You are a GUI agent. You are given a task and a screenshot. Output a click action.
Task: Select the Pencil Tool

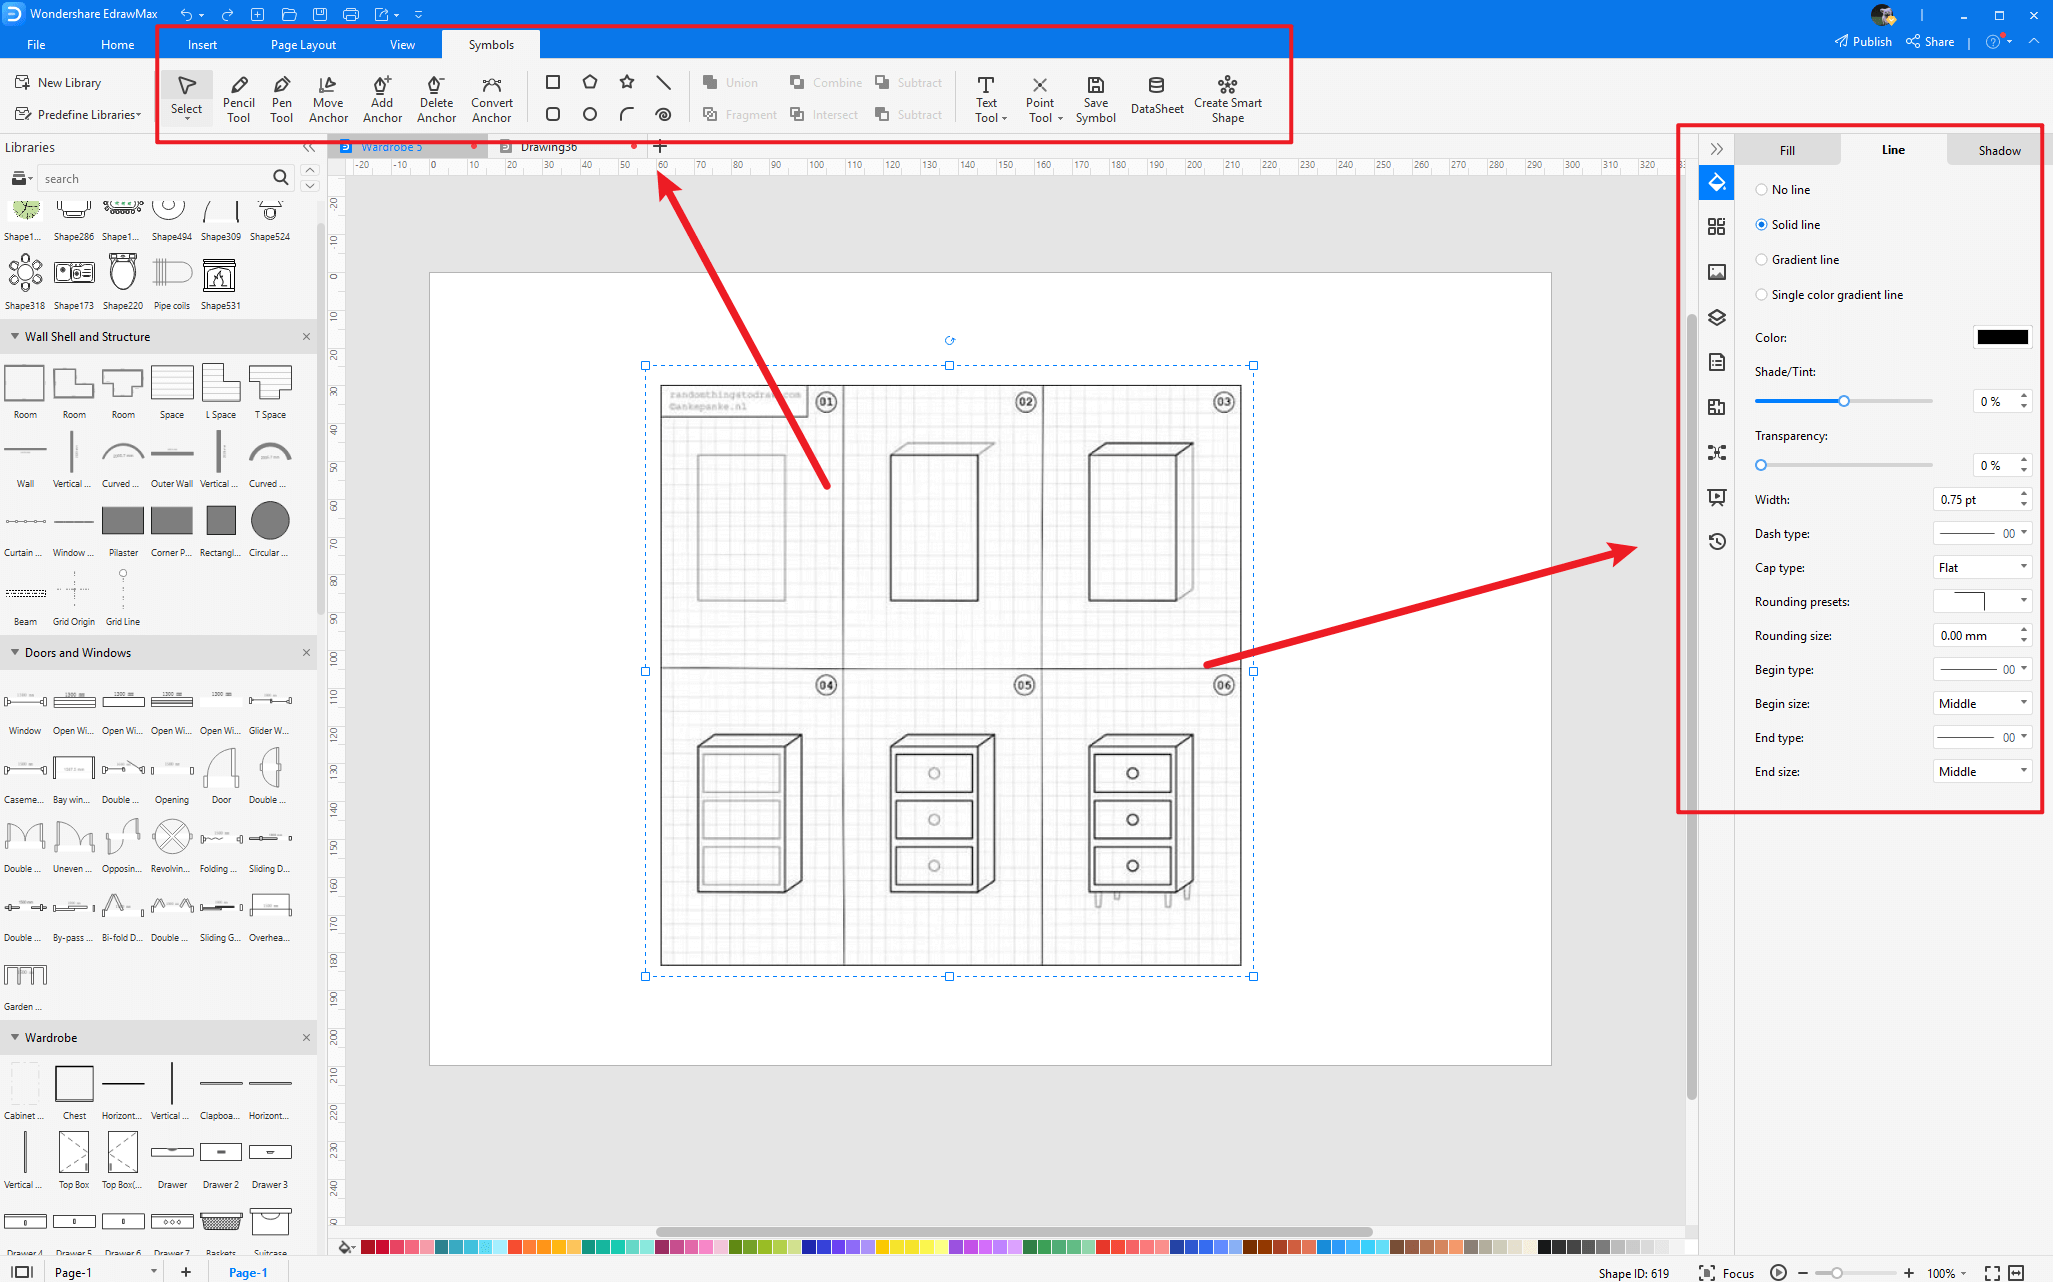(238, 98)
